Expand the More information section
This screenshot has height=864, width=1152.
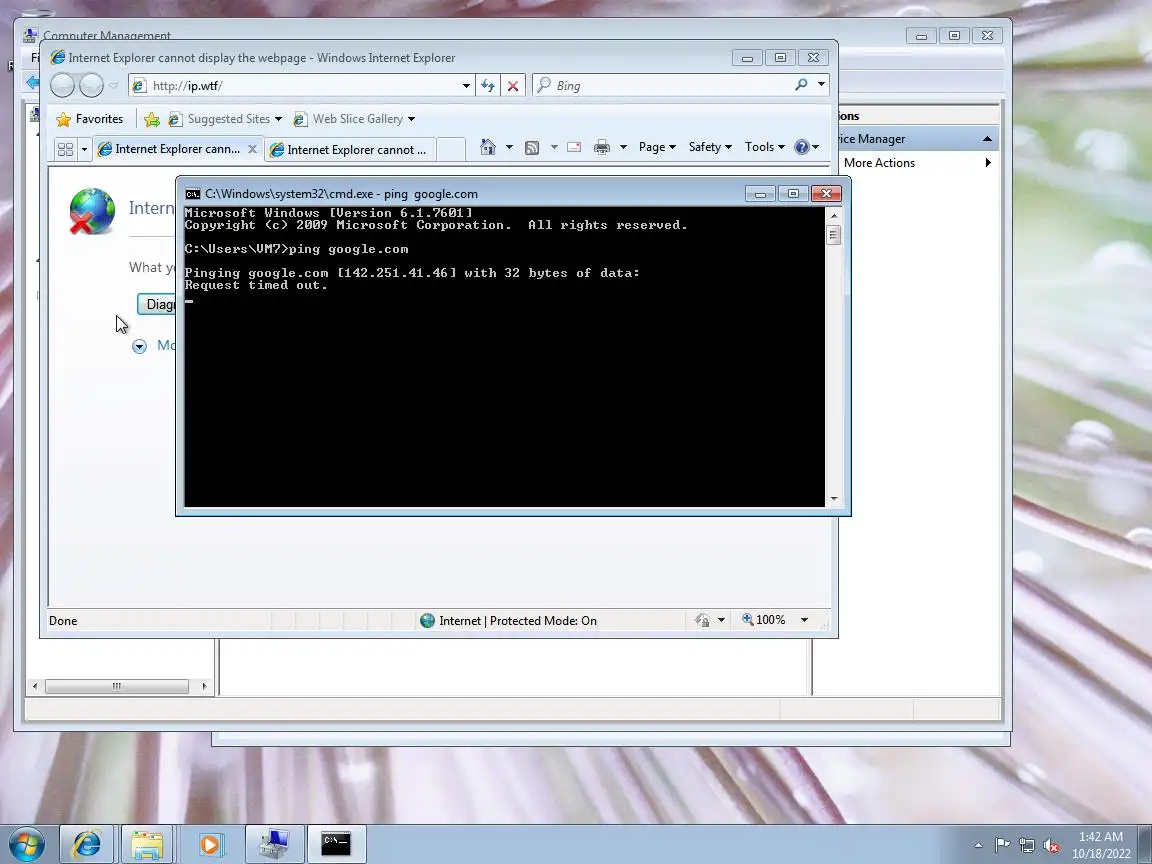(x=140, y=346)
